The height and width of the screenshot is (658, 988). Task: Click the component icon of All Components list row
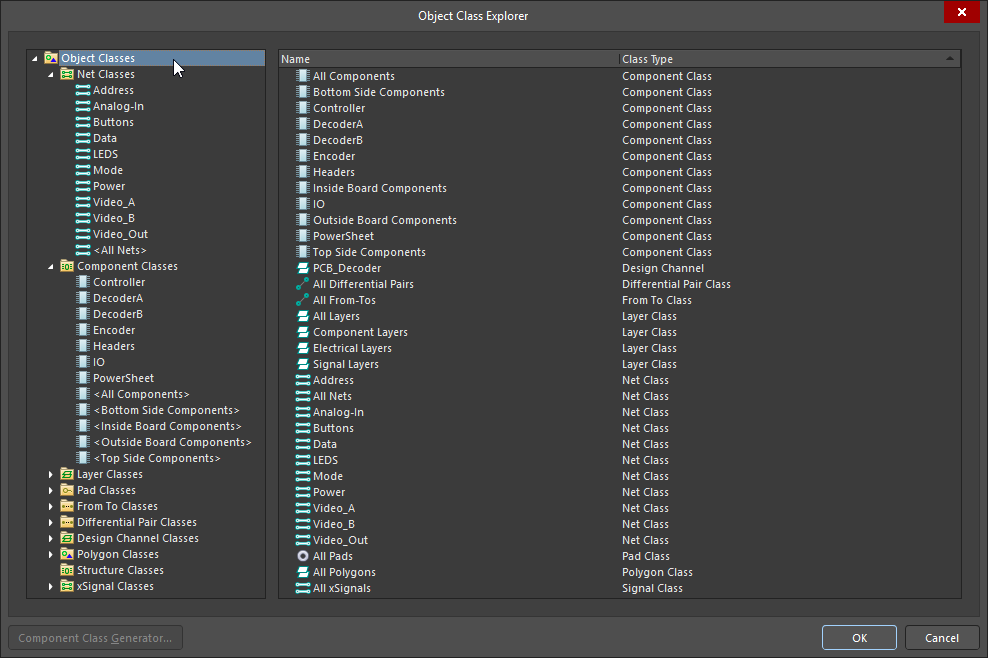[x=302, y=76]
